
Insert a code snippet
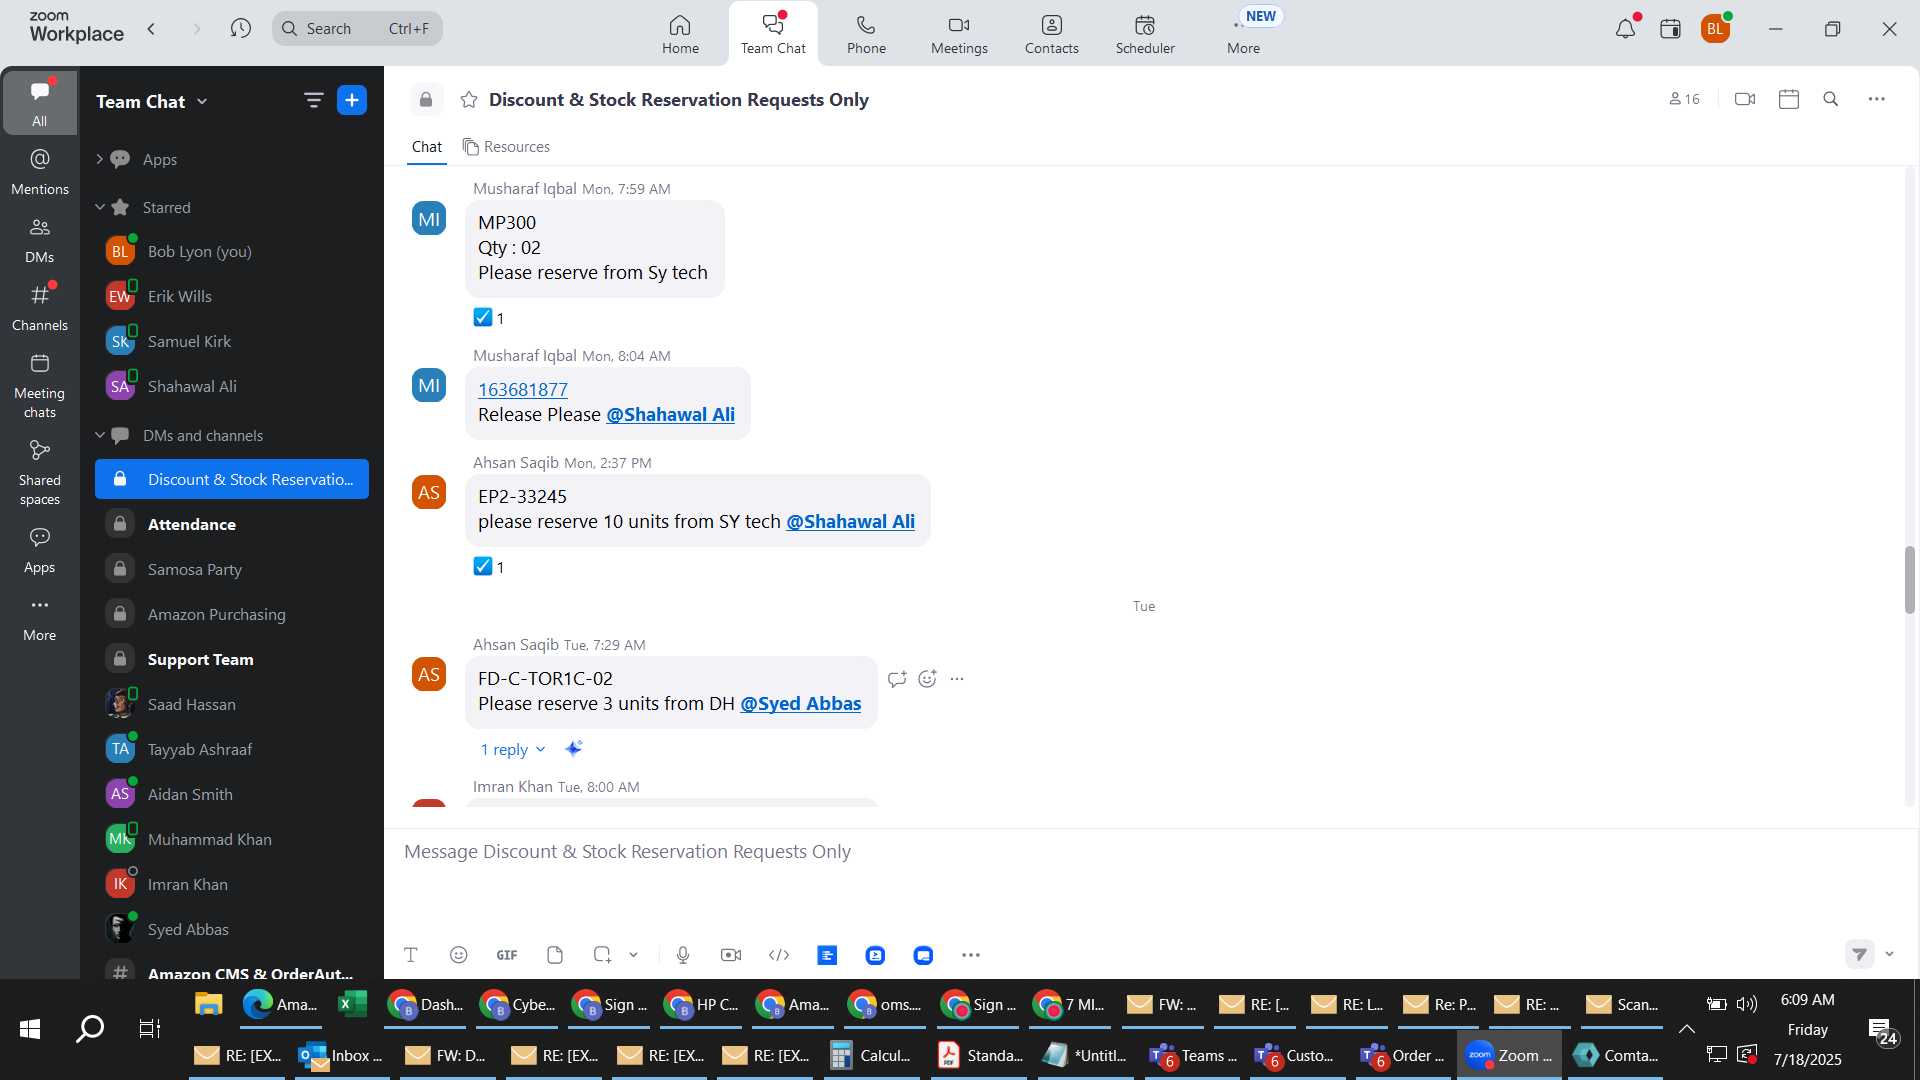779,955
